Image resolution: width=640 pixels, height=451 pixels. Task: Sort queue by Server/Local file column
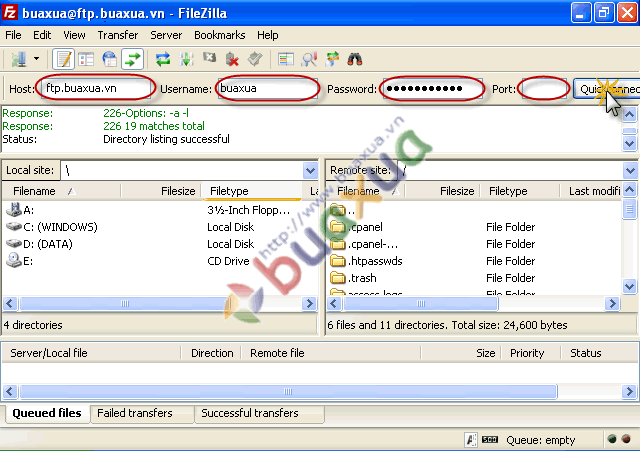pos(91,353)
